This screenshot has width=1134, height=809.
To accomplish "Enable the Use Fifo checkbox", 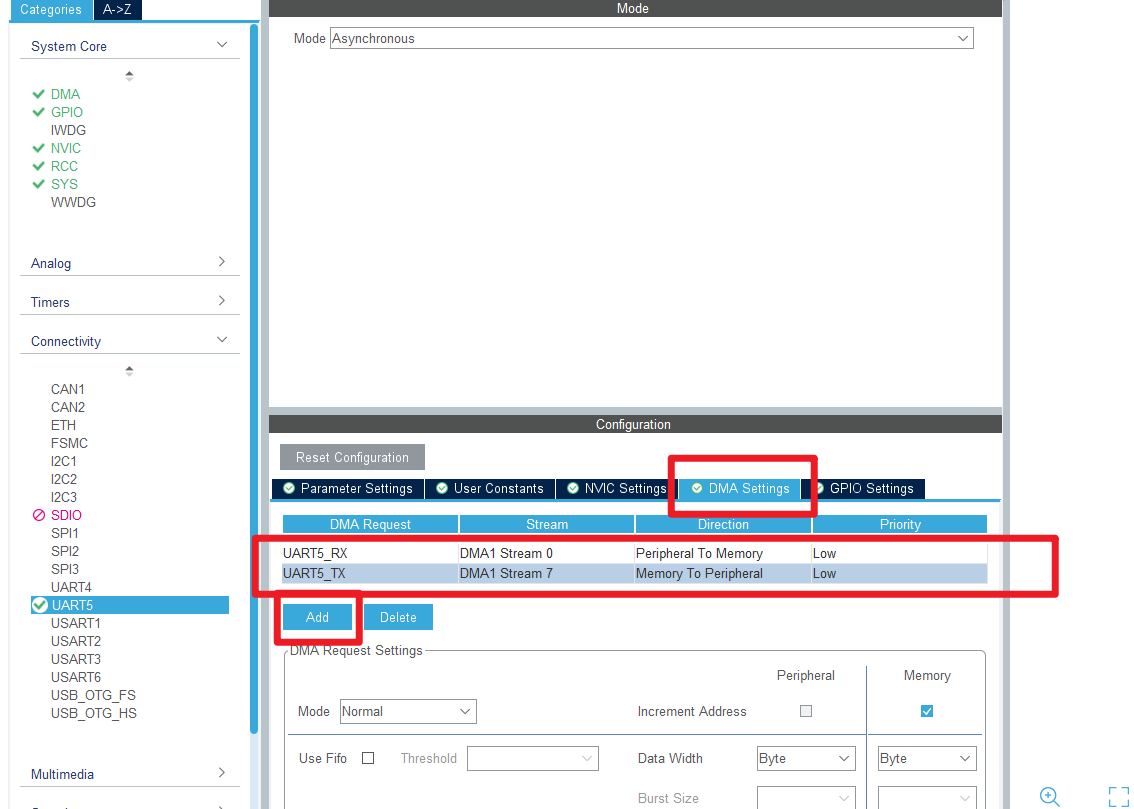I will 368,758.
